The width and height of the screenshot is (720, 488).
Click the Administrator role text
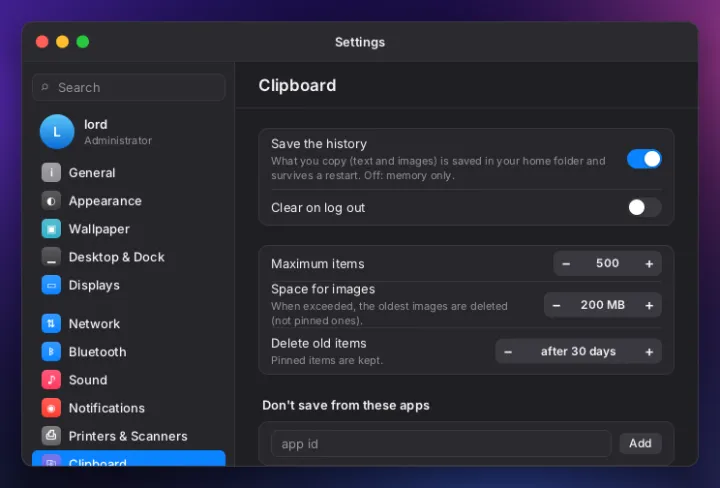tap(118, 140)
